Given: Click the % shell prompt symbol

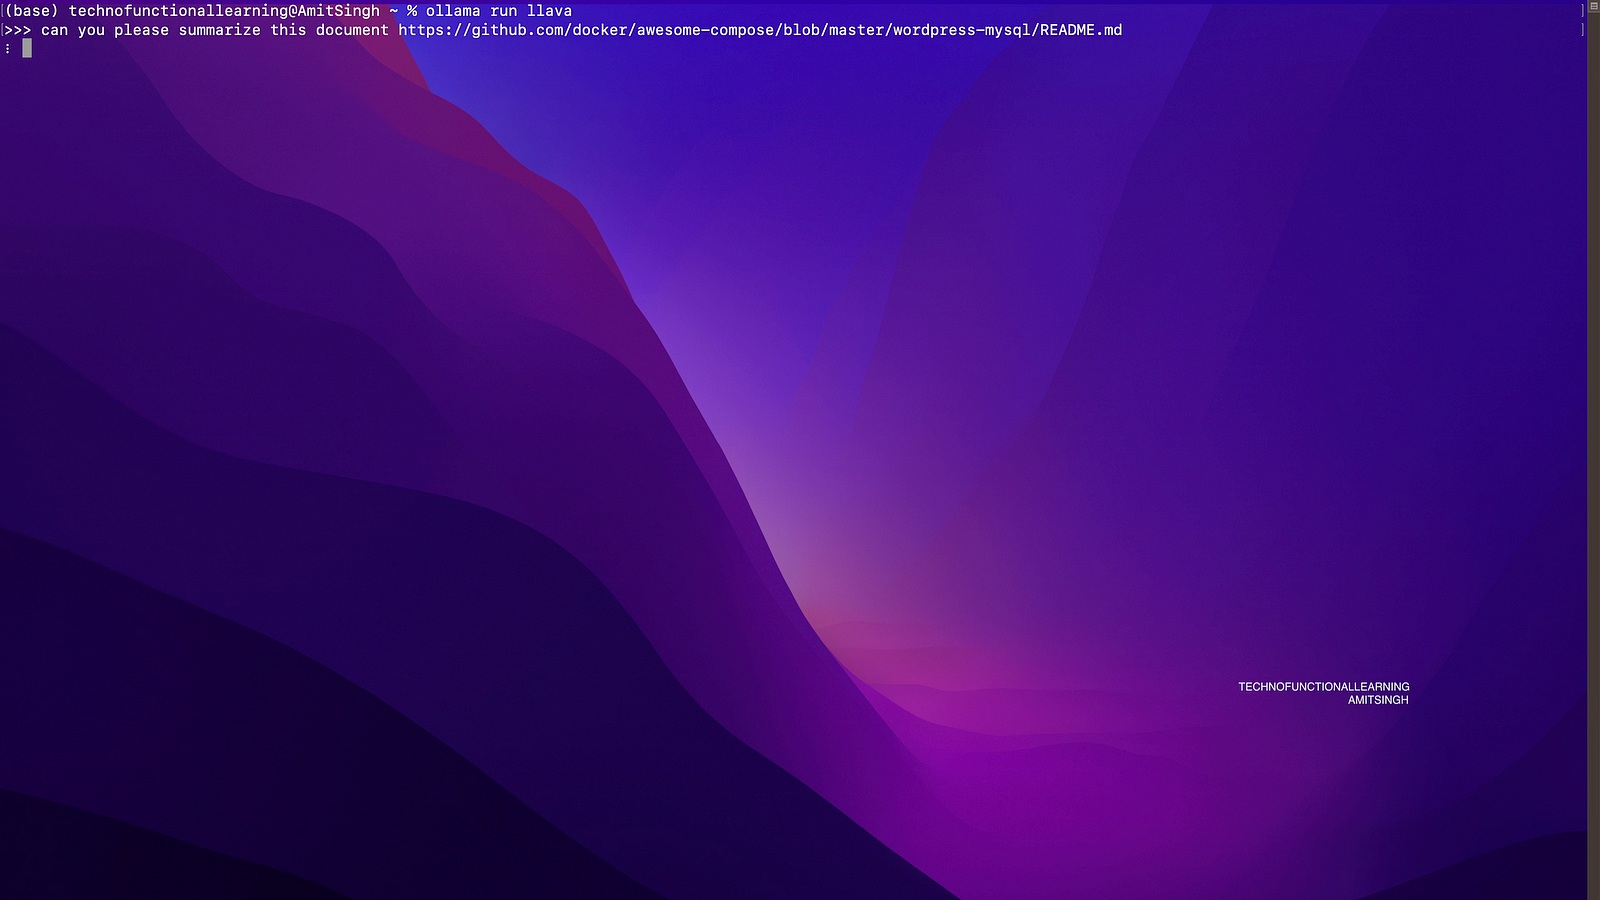Looking at the screenshot, I should pos(412,11).
